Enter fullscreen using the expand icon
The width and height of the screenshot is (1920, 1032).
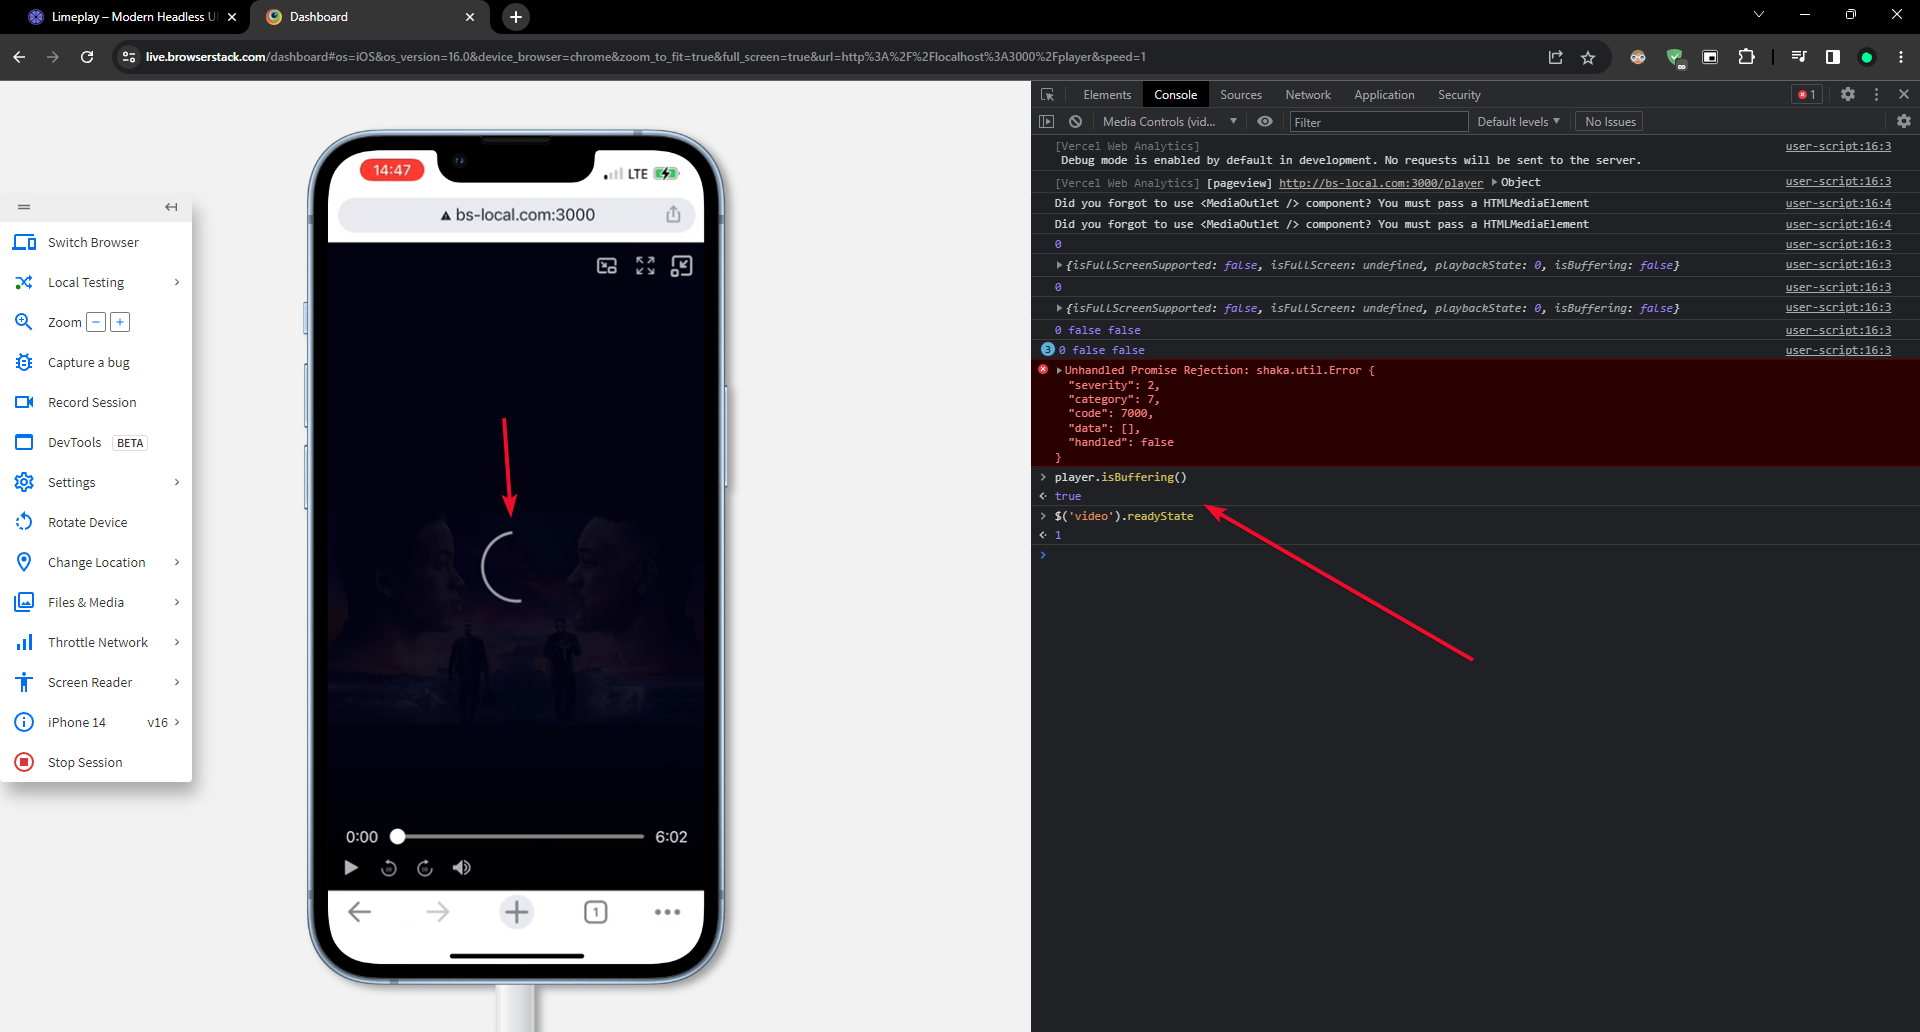point(645,266)
